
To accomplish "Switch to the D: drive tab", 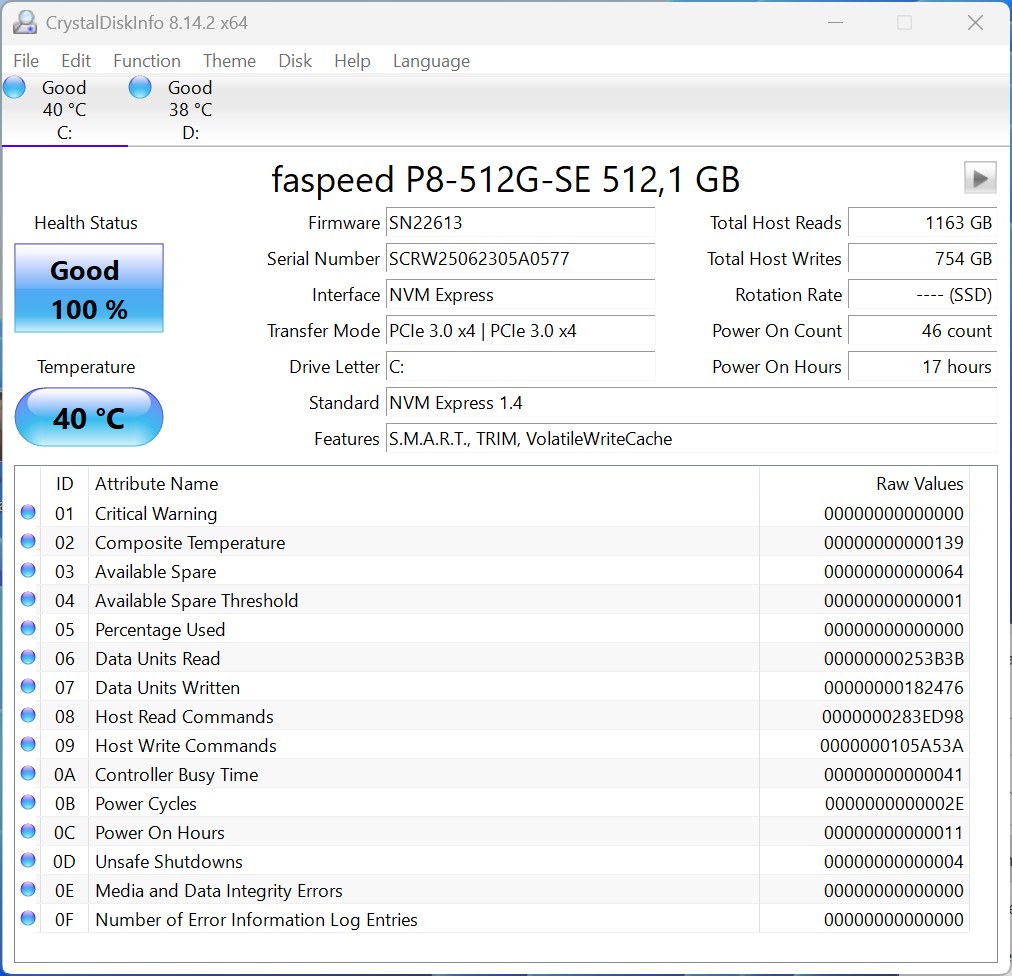I will [189, 110].
